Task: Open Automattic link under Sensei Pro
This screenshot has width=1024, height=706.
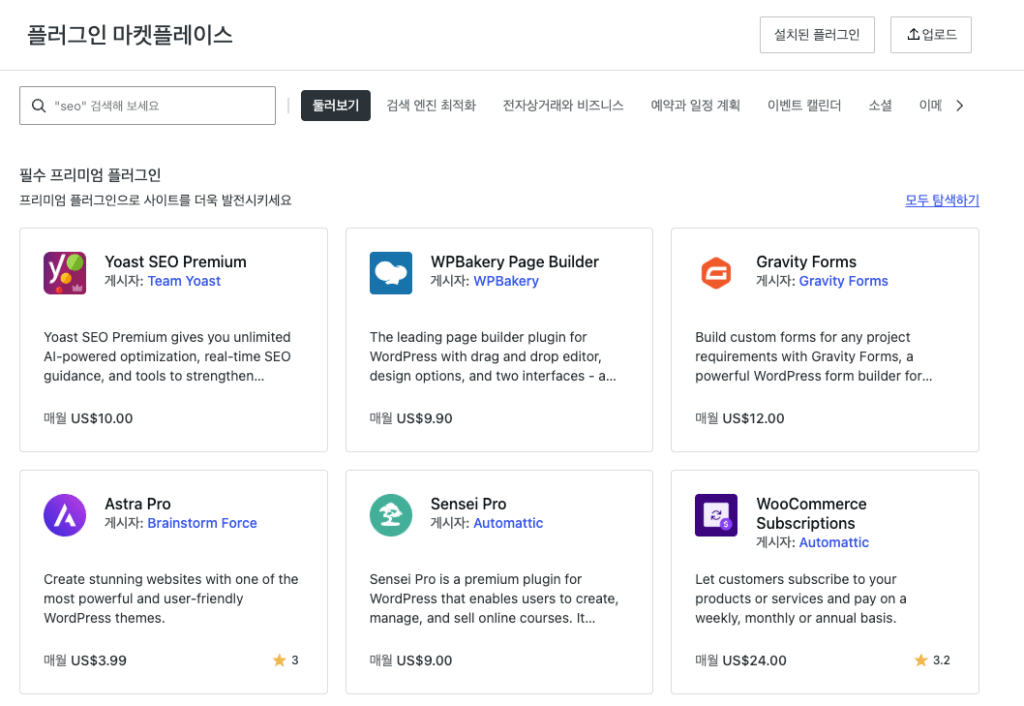Action: 508,523
